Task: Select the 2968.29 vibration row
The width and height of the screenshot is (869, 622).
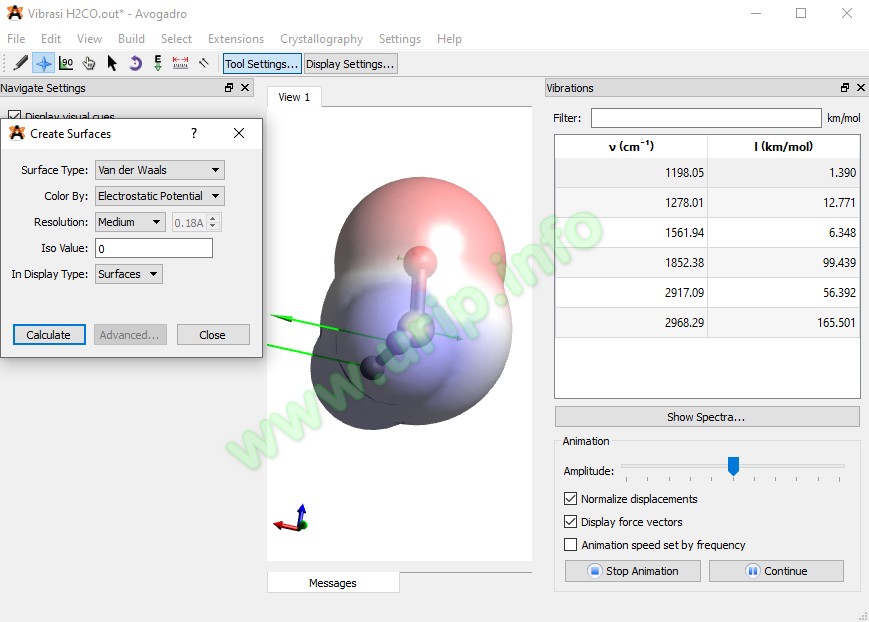Action: [x=707, y=322]
